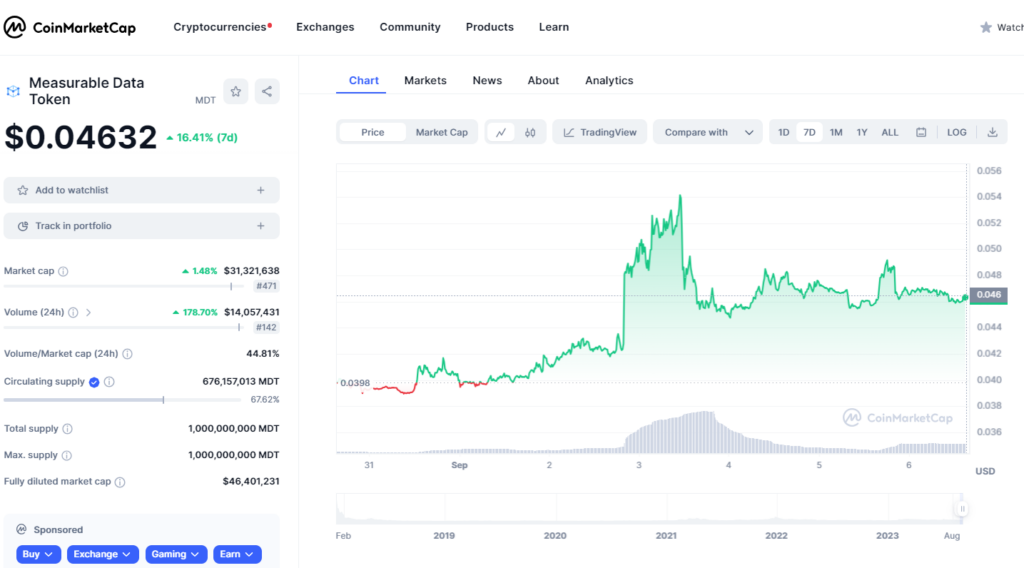Click the Market cap info icon
The height and width of the screenshot is (568, 1024).
click(x=63, y=271)
